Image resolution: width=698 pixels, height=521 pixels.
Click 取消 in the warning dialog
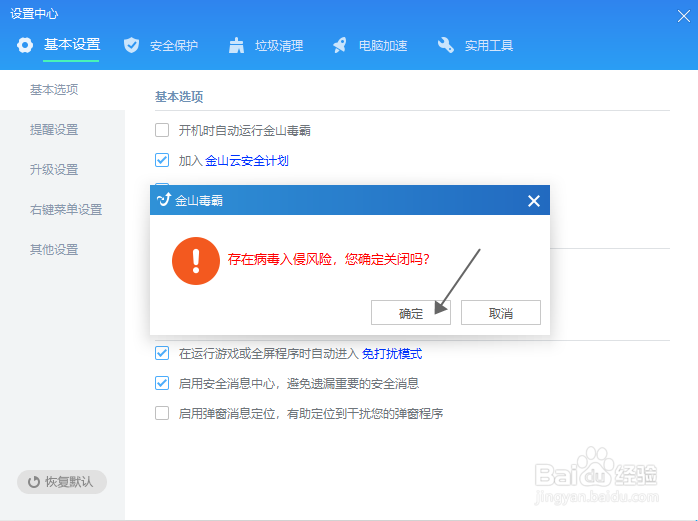(501, 313)
